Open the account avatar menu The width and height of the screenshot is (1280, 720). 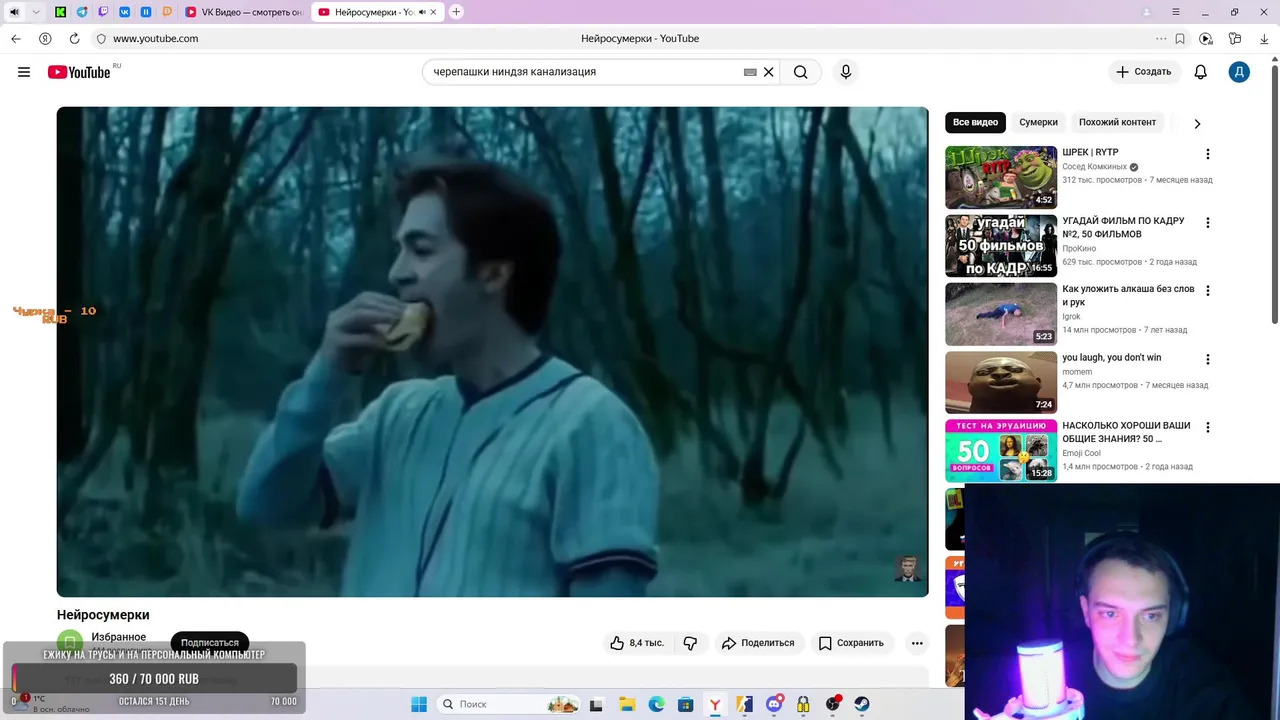(1239, 72)
